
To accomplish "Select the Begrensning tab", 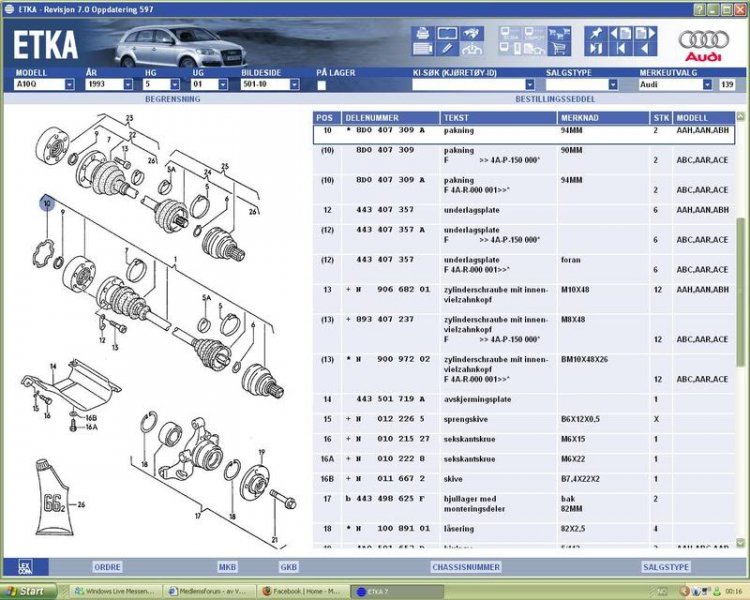I will pyautogui.click(x=173, y=101).
